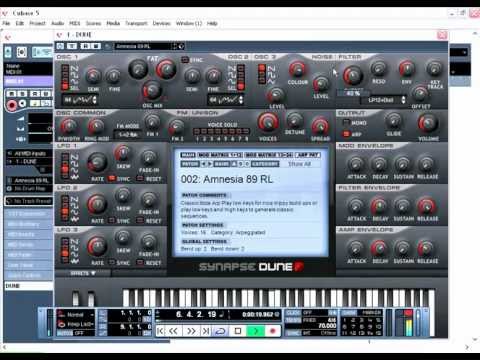
Task: Toggle LFO 3 RESET checkbox
Action: pos(140,262)
